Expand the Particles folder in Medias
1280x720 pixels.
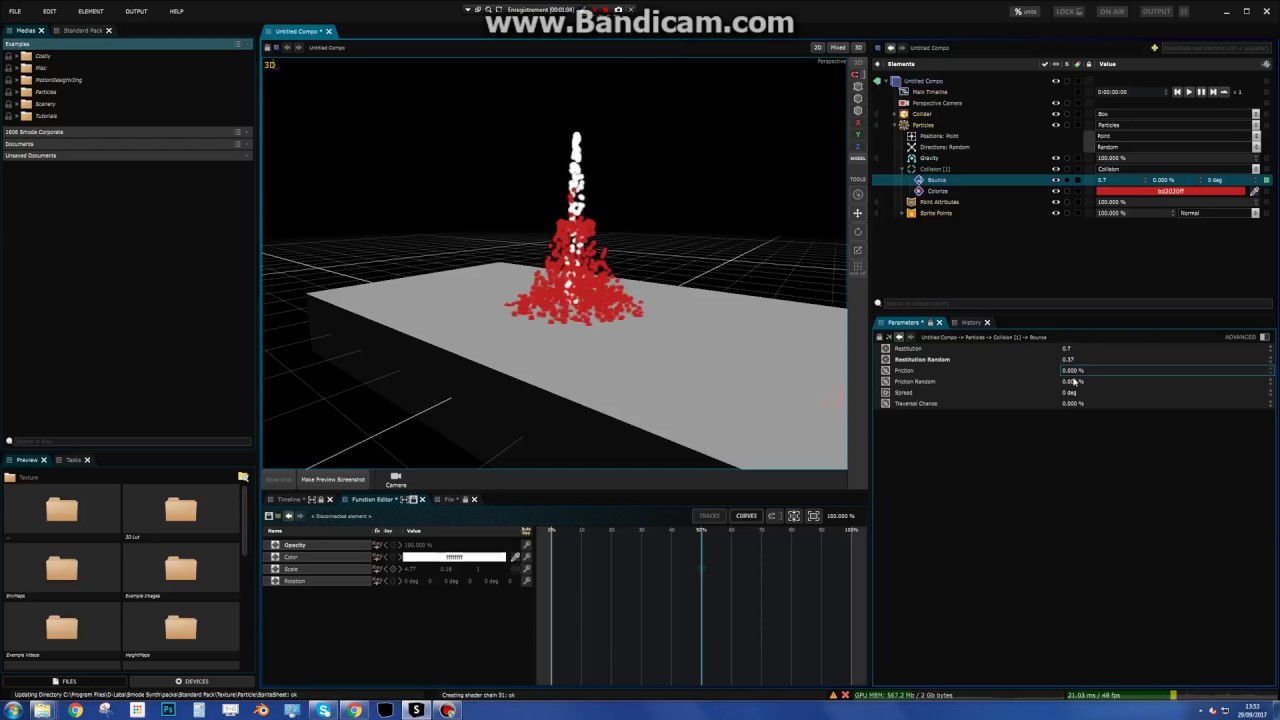(x=17, y=92)
